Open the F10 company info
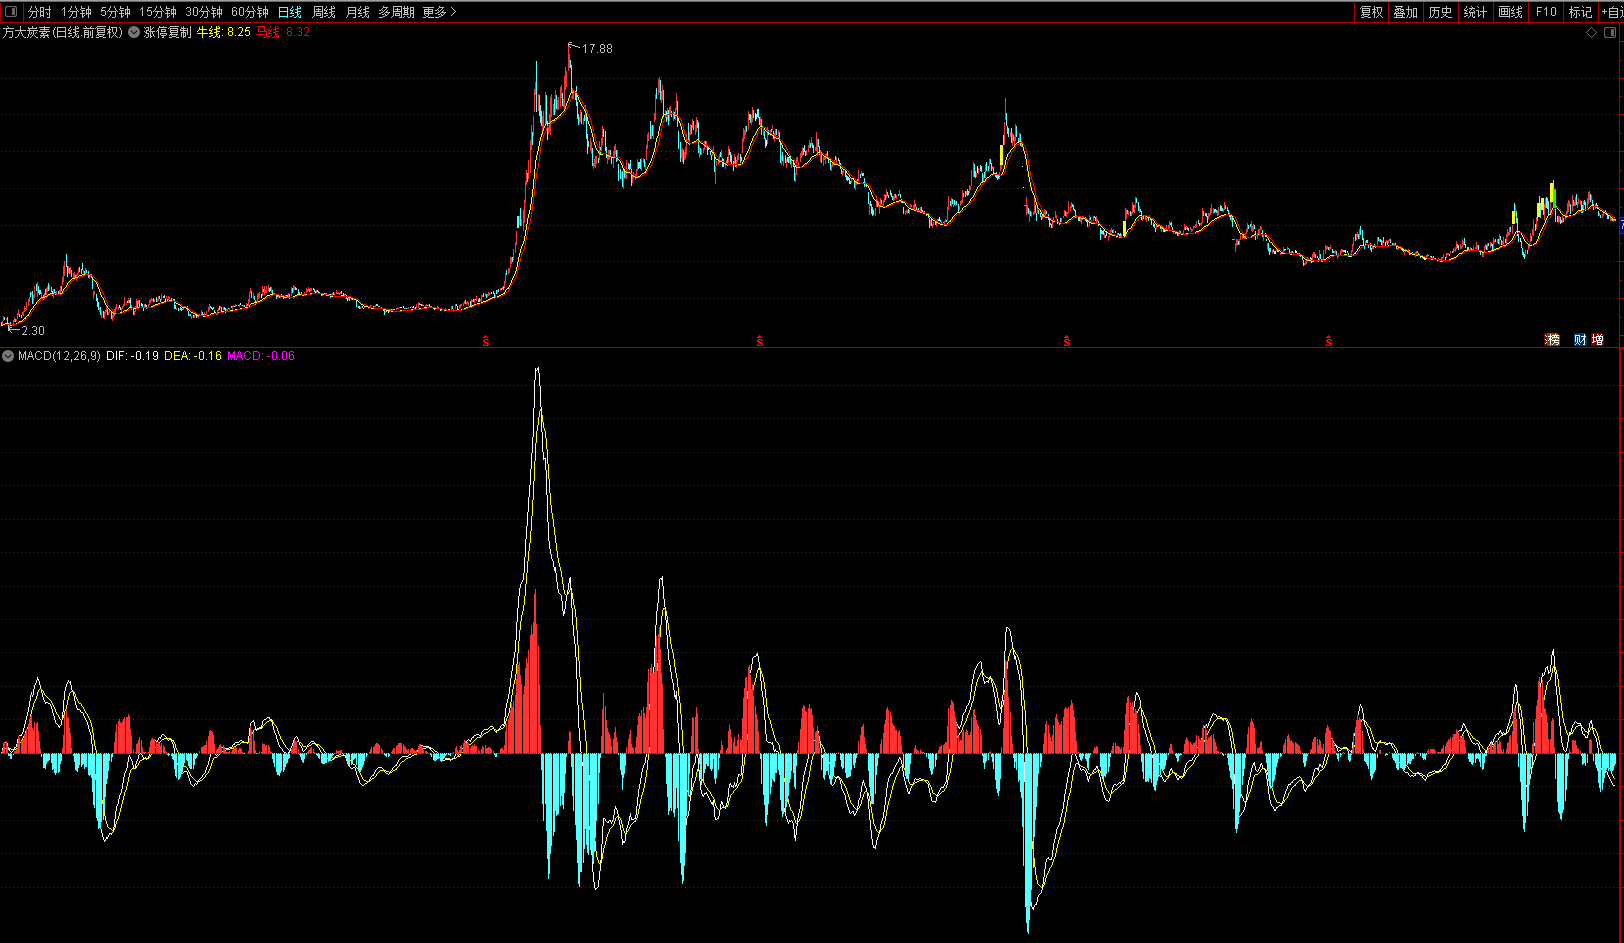1624x943 pixels. coord(1546,12)
